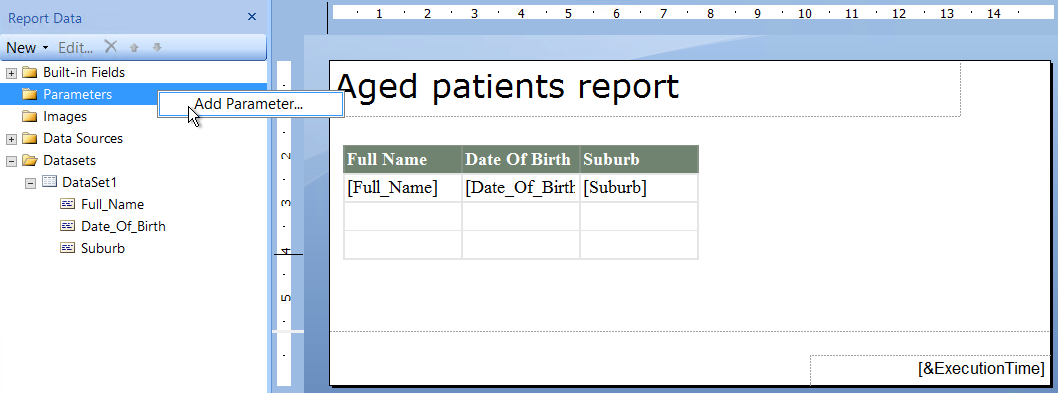
Task: Select the Datasets tree label
Action: click(x=69, y=161)
